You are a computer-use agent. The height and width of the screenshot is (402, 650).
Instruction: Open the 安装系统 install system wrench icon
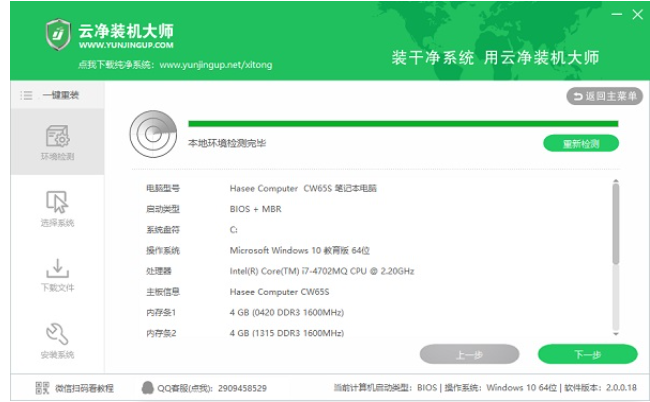57,334
